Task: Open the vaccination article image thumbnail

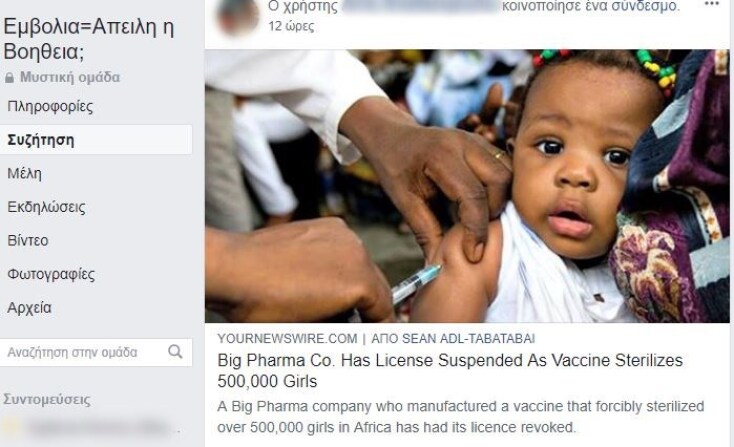Action: click(467, 186)
